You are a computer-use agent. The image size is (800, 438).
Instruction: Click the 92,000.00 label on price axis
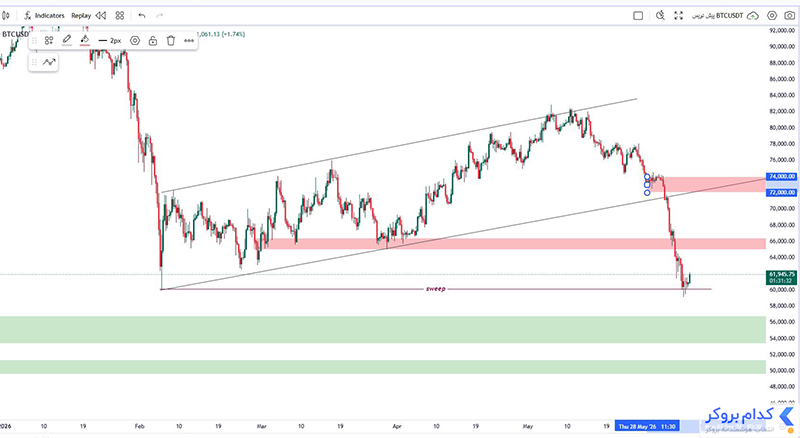click(782, 31)
